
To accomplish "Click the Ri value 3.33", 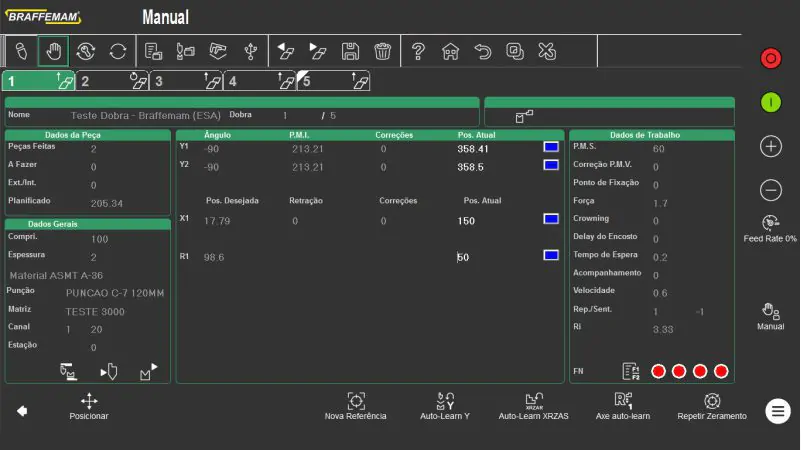I will pos(663,329).
